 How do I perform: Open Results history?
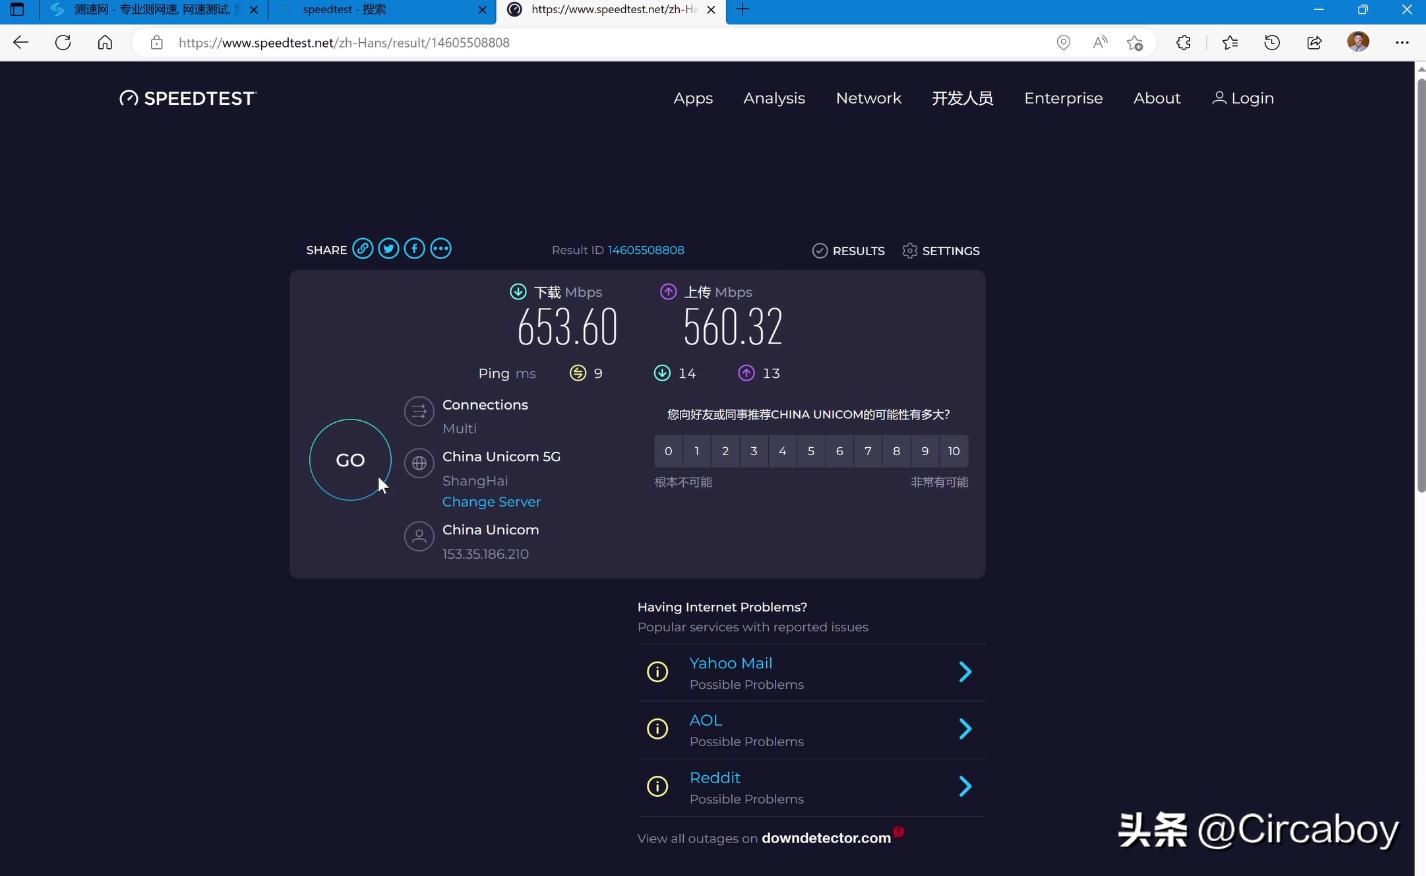tap(848, 251)
